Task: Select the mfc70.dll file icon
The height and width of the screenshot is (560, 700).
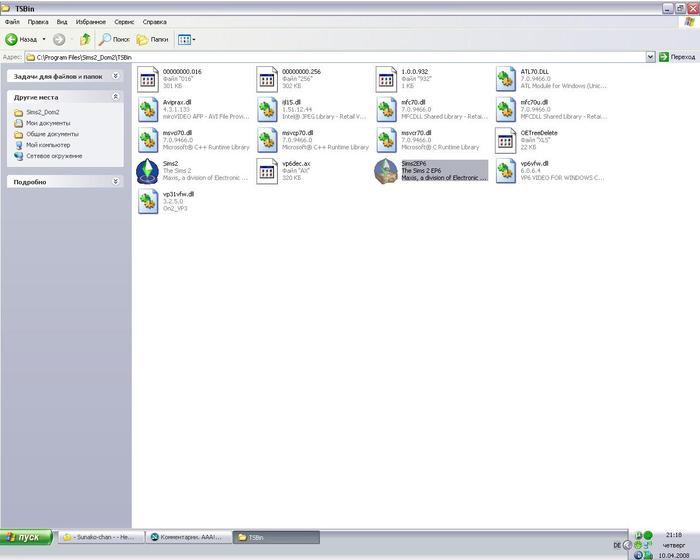Action: click(x=386, y=110)
